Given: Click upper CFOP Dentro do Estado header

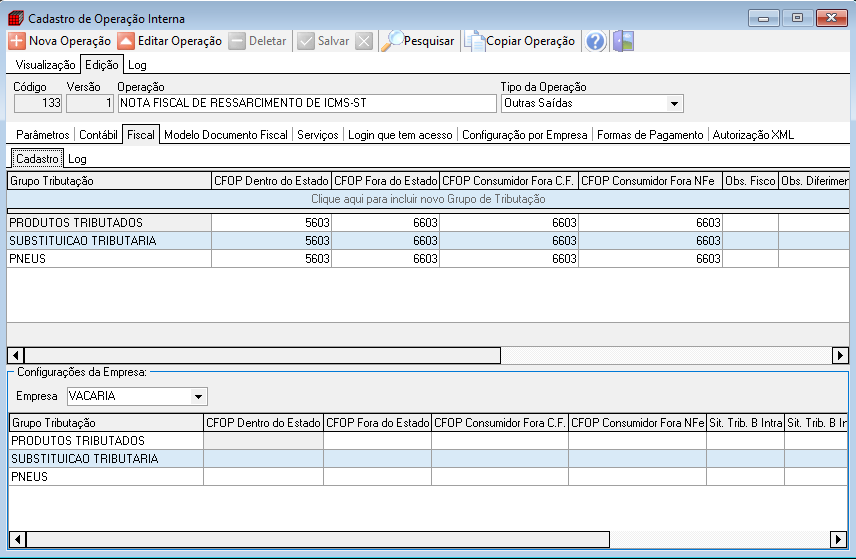Looking at the screenshot, I should (271, 181).
